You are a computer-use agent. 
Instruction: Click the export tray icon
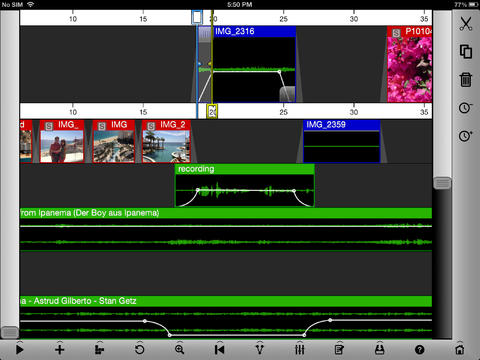380,349
